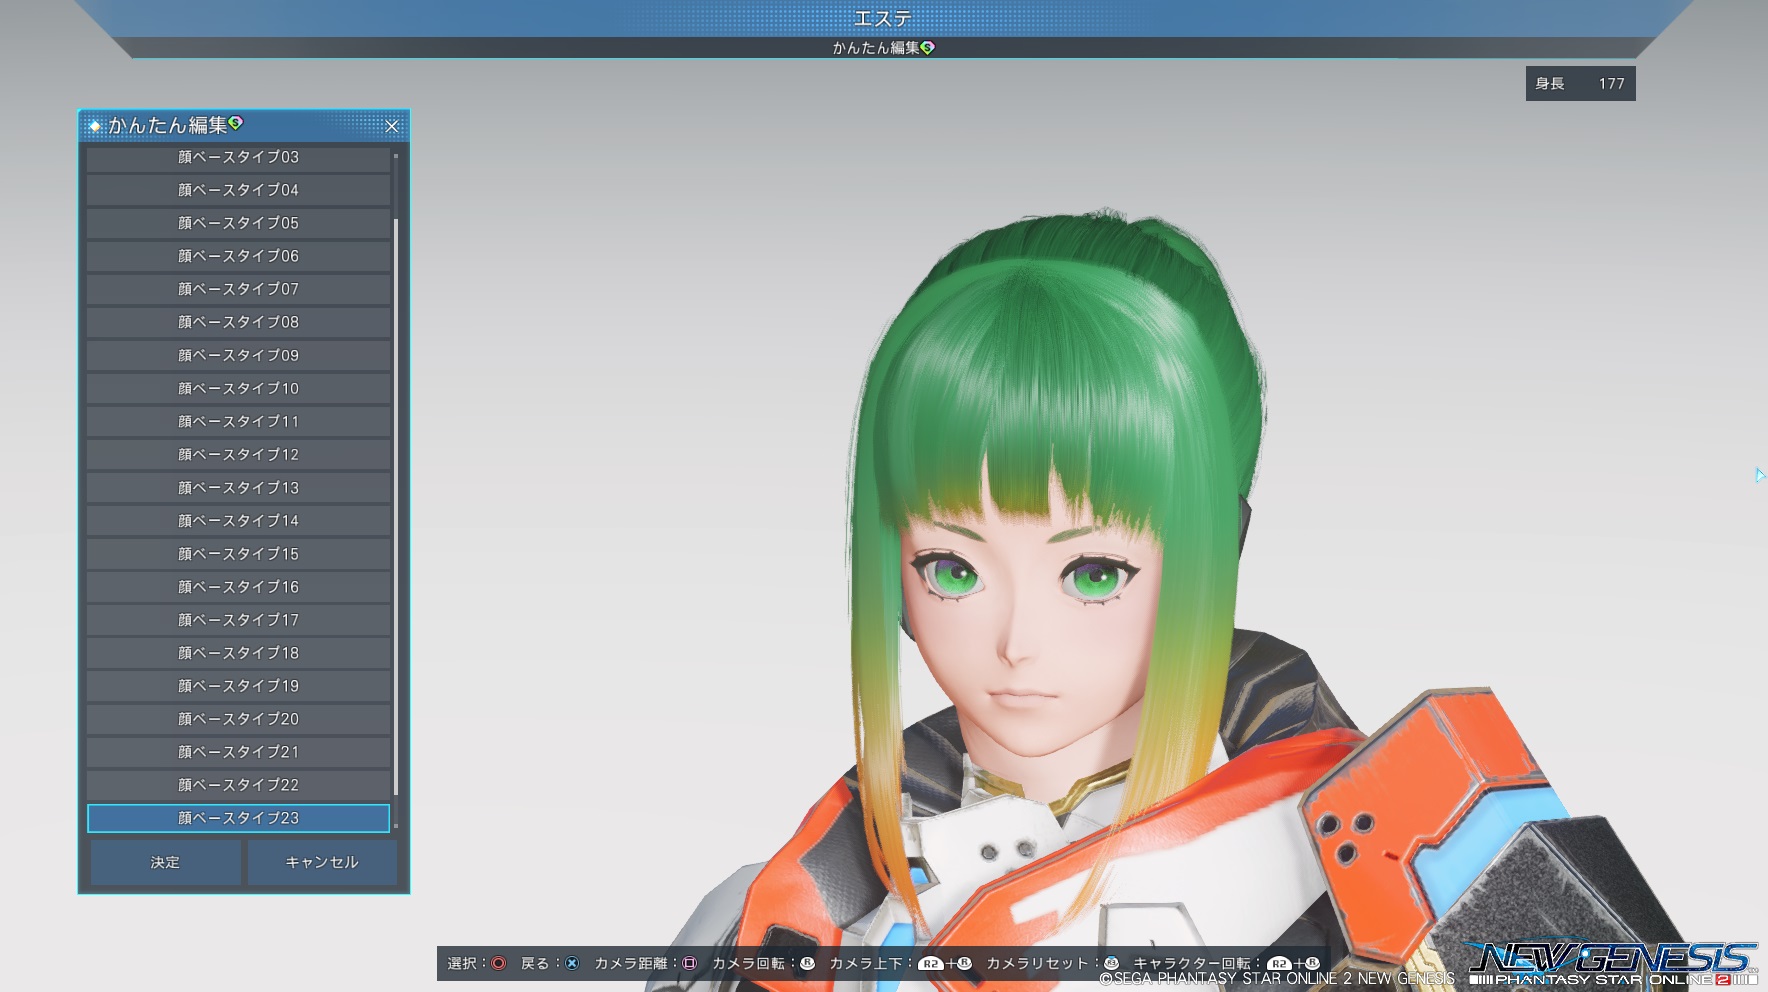
Task: Click the white diamond icon in panel header
Action: 95,126
